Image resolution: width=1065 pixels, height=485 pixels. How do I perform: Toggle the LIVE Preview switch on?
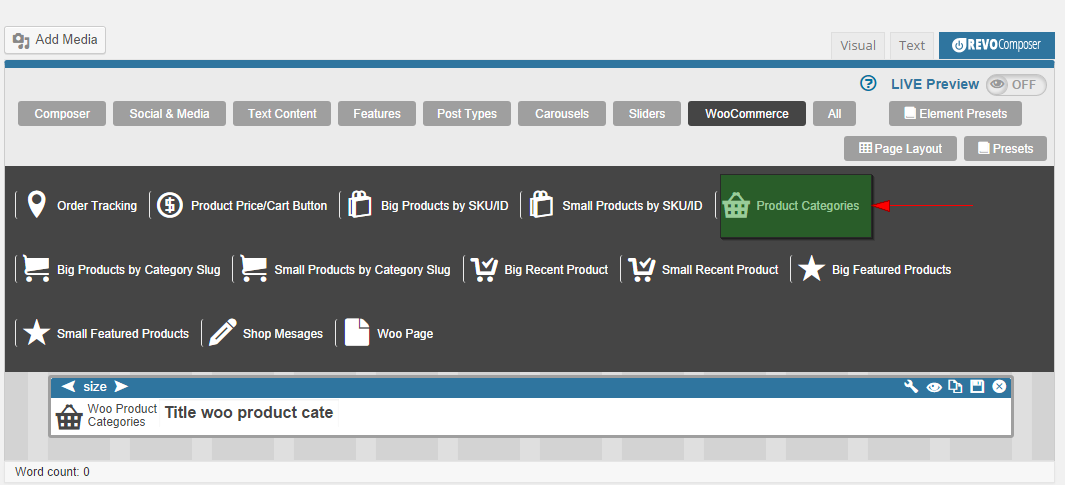[1015, 85]
